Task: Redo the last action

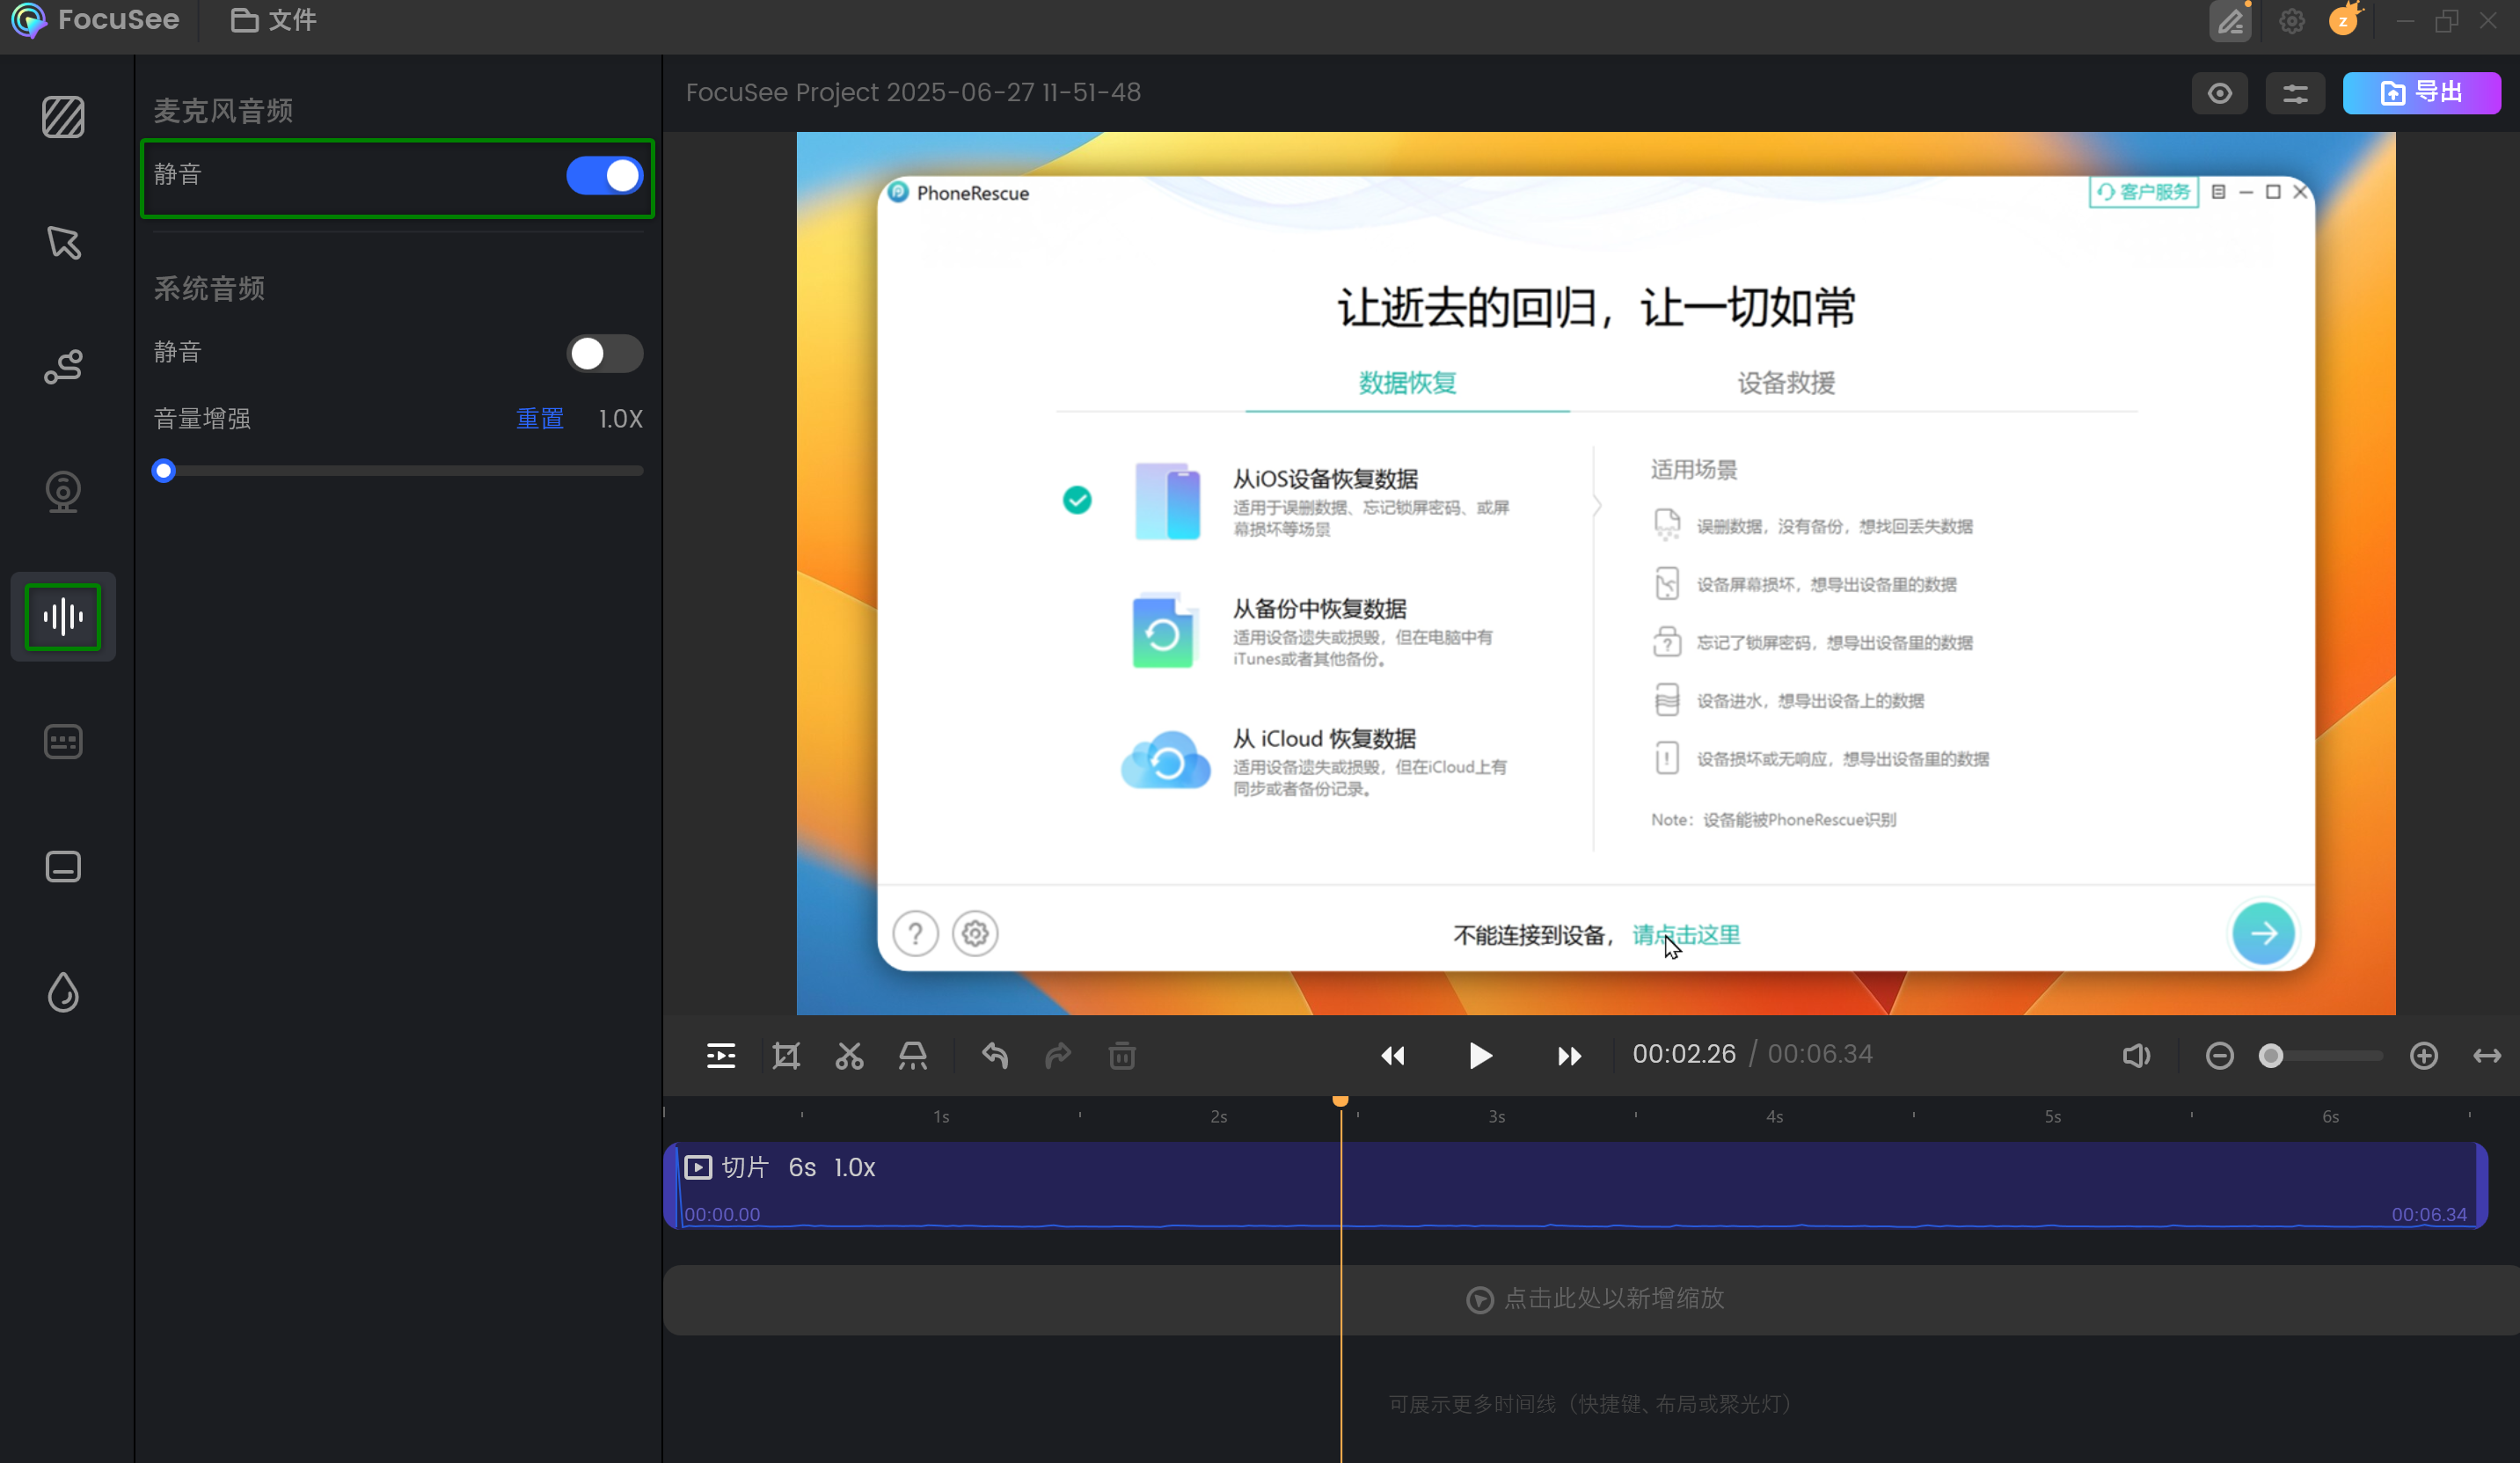Action: pos(1058,1056)
